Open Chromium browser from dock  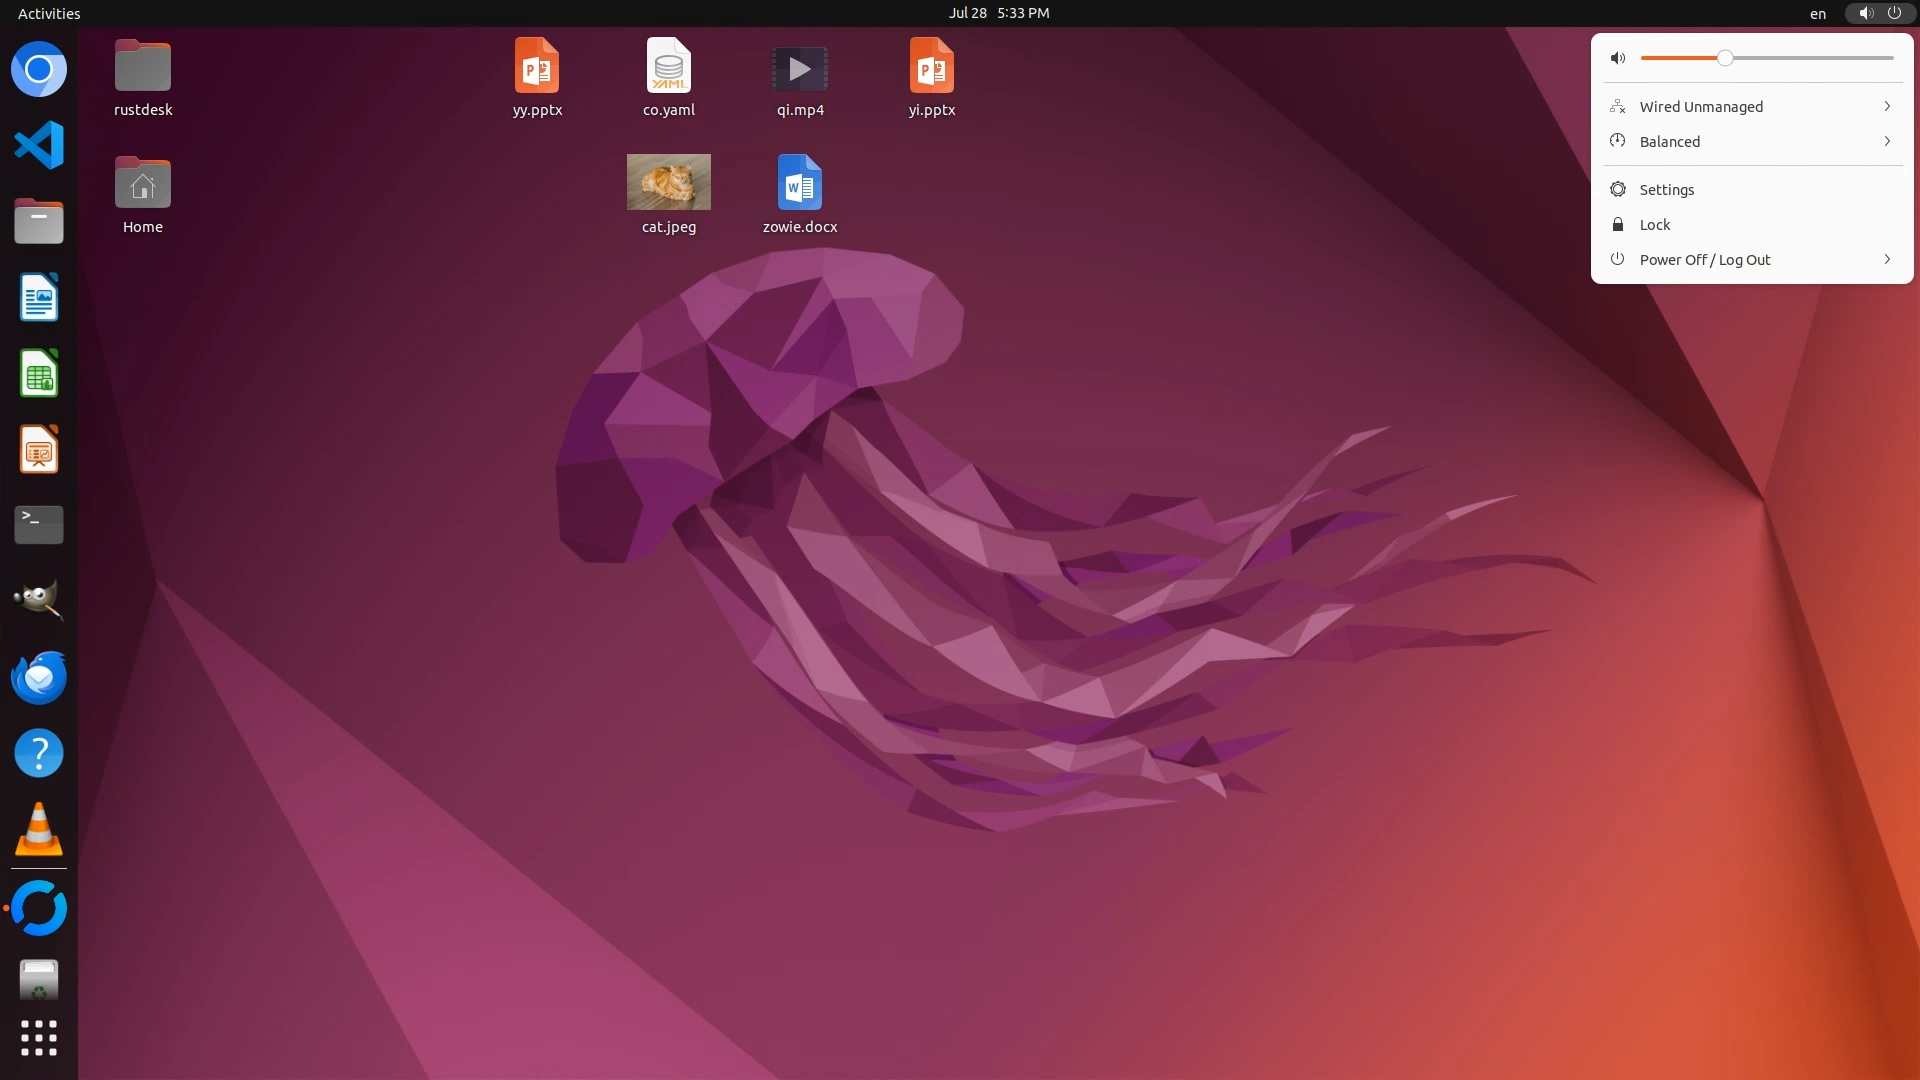point(39,69)
